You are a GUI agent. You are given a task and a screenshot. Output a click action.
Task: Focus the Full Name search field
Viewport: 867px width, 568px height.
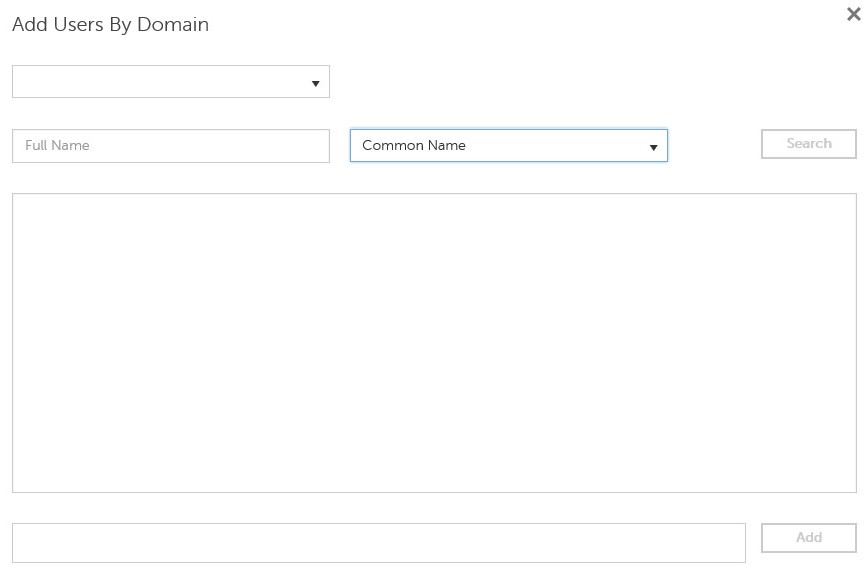170,146
